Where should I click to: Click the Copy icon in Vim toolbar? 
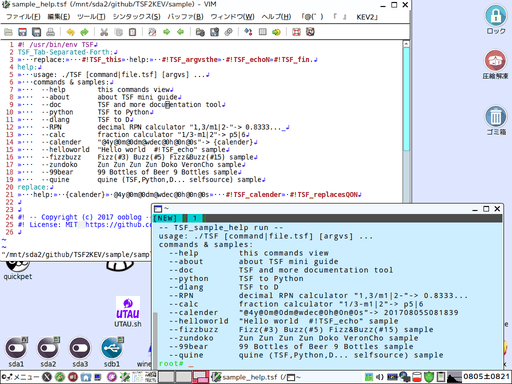coord(118,32)
